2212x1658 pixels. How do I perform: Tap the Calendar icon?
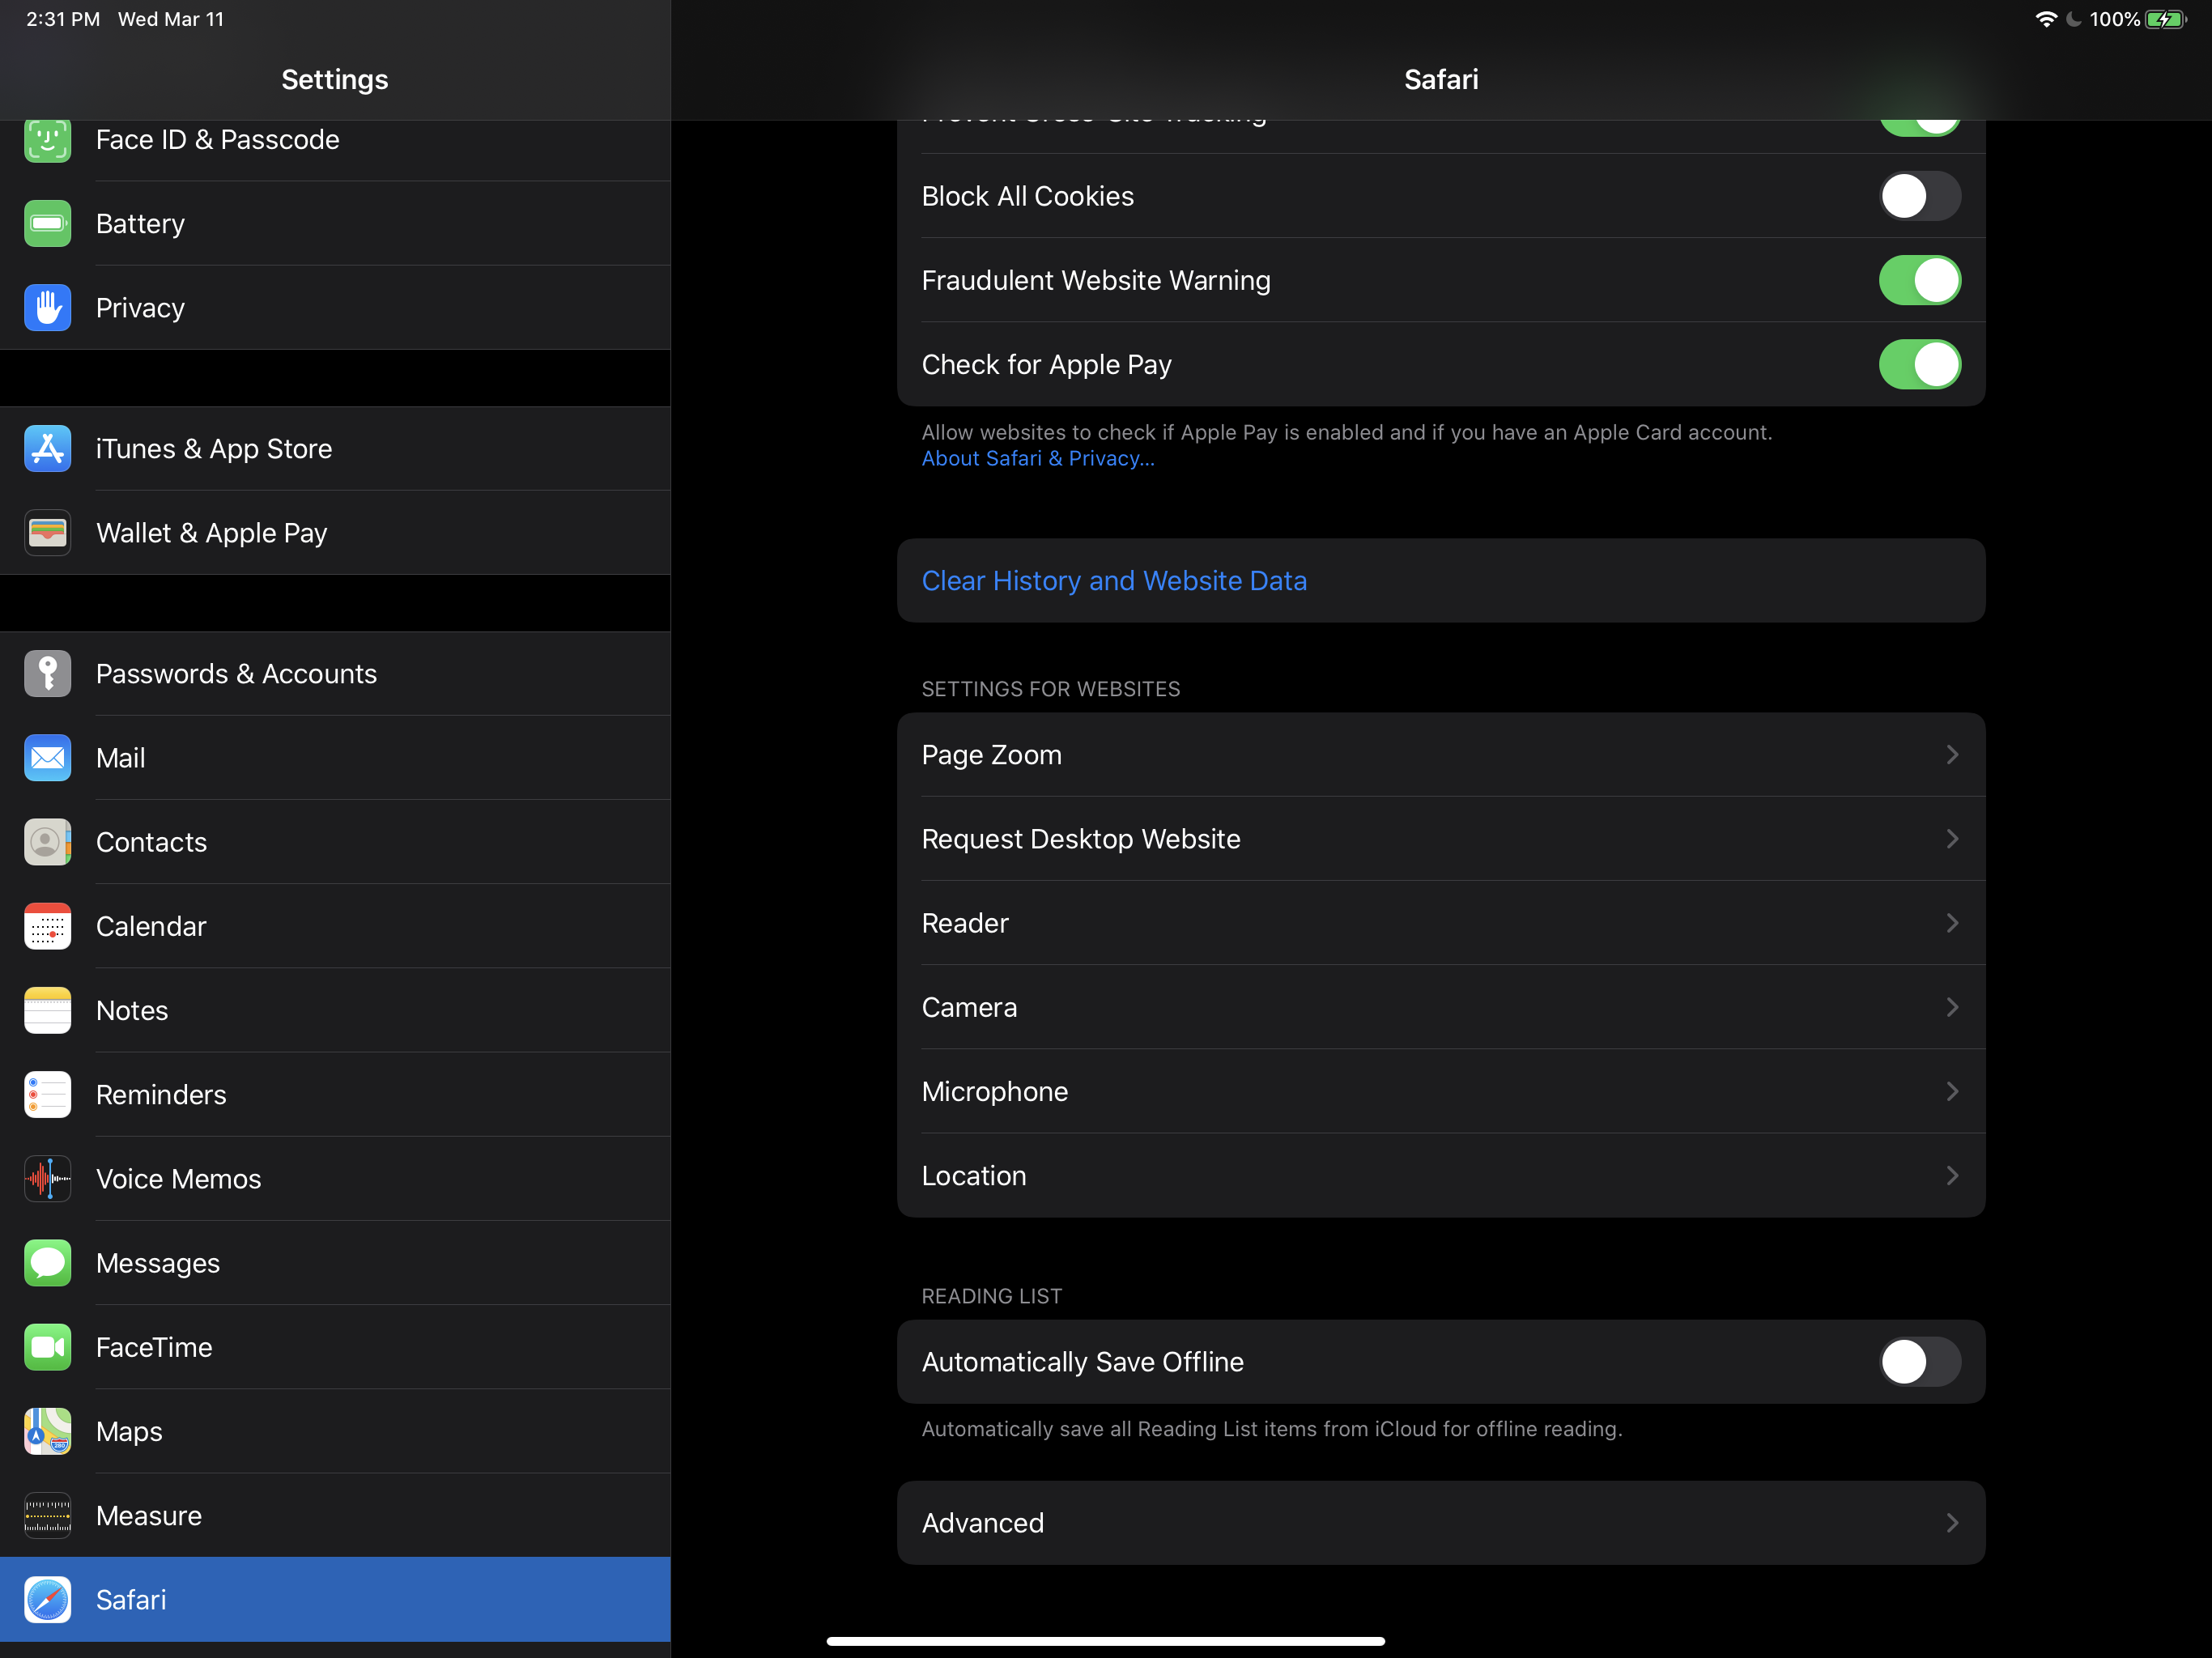point(47,926)
